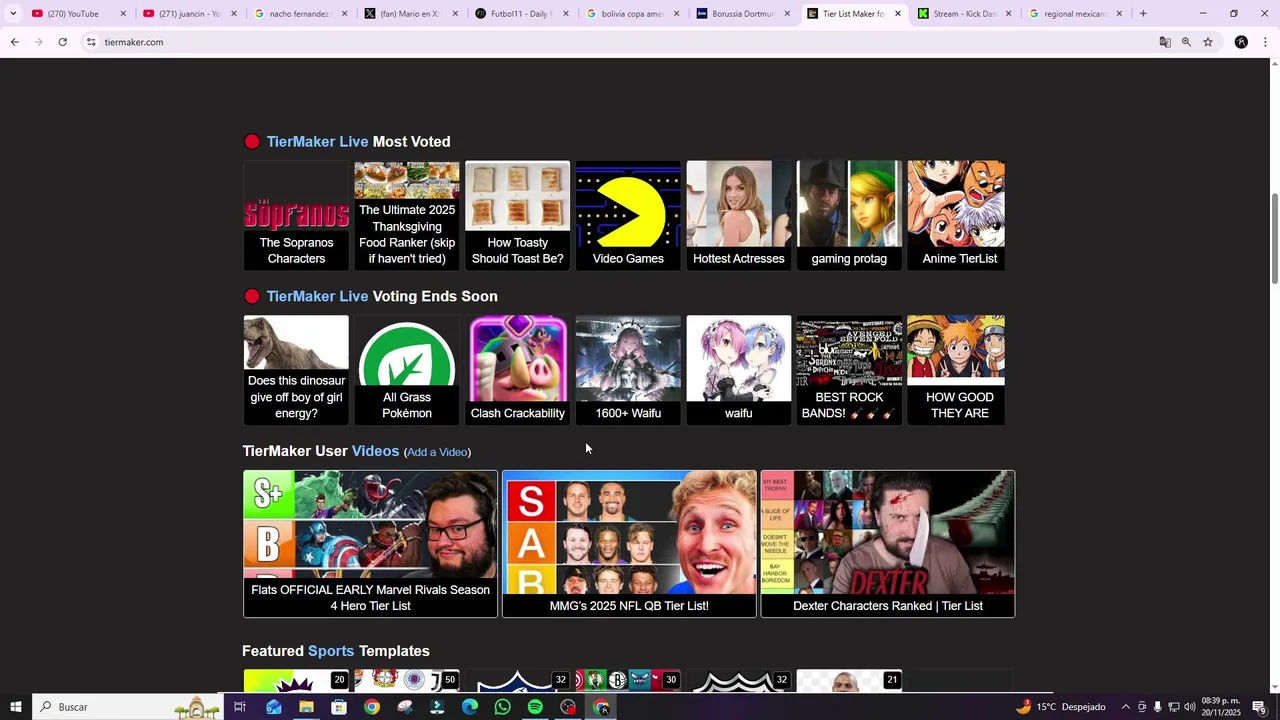Open the site information icon beside URL
This screenshot has height=720, width=1280.
90,42
